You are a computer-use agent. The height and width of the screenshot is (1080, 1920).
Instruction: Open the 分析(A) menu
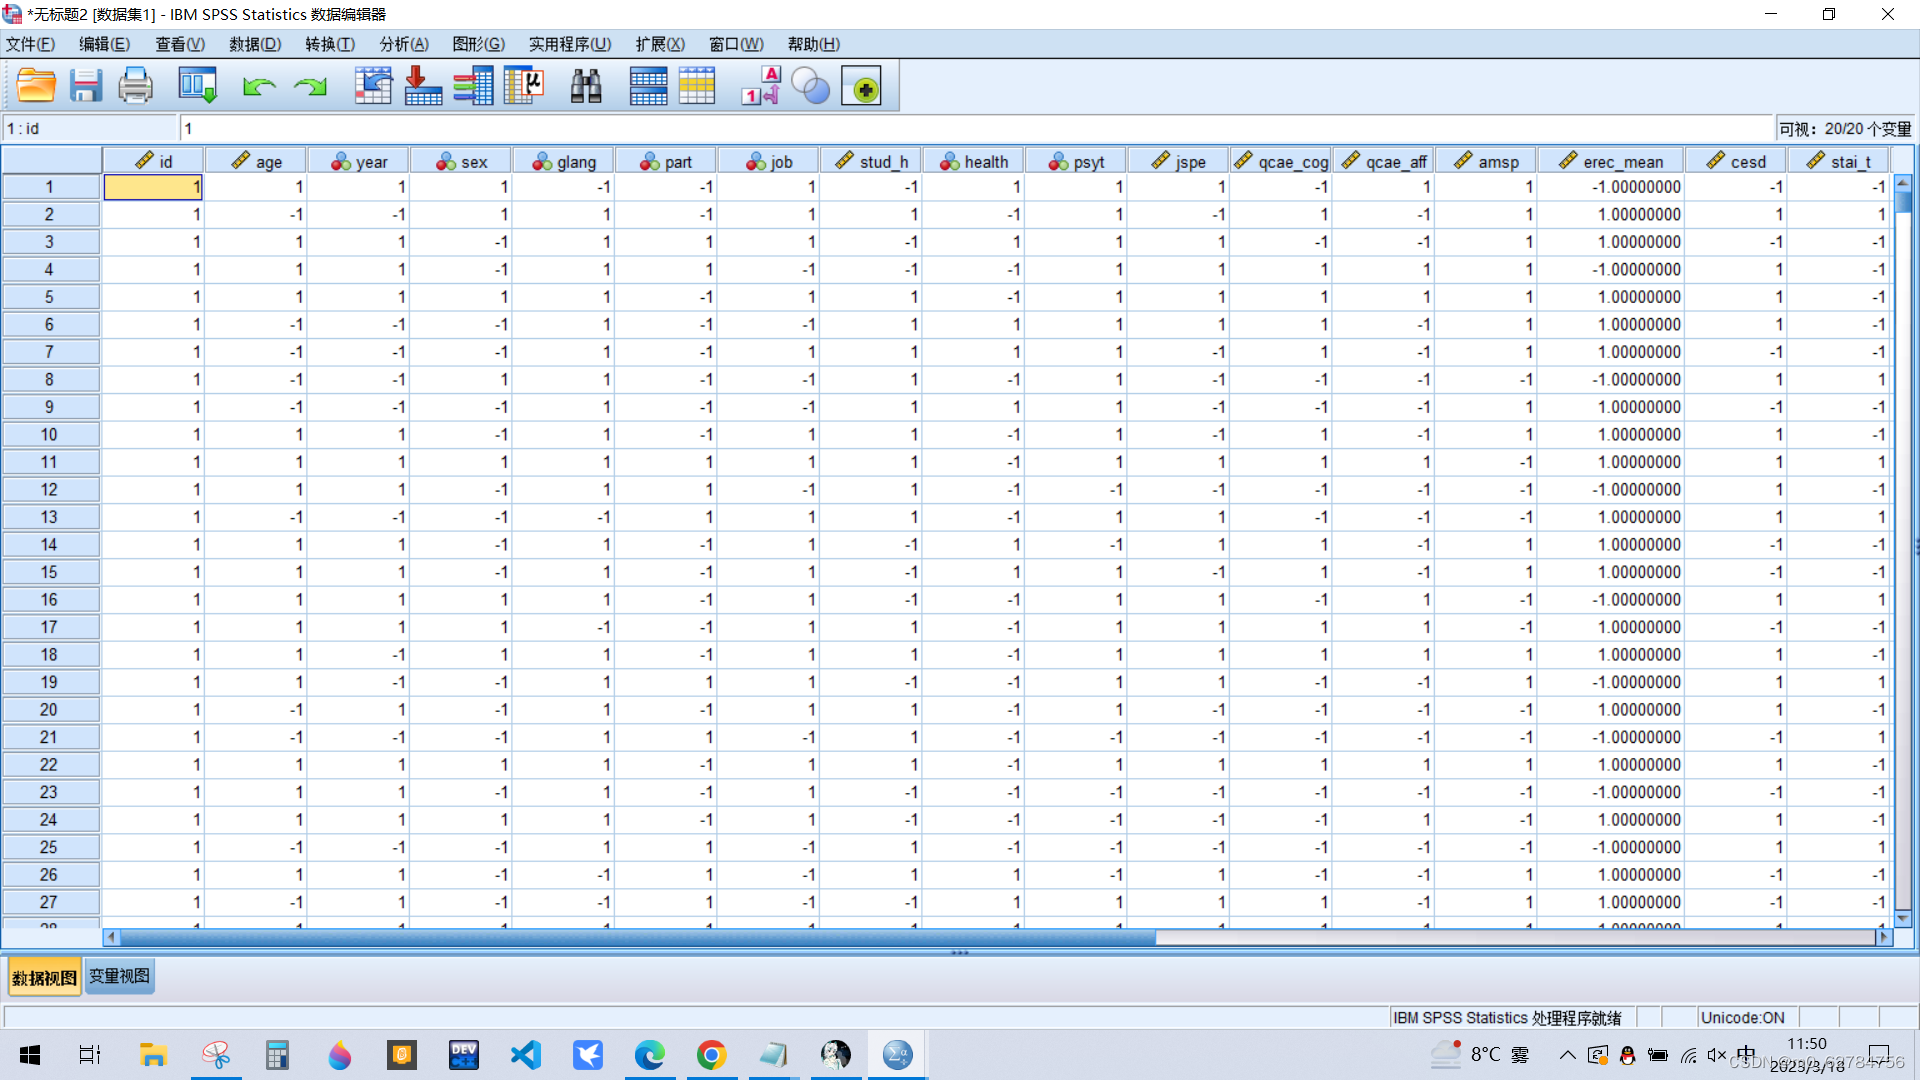click(x=404, y=44)
